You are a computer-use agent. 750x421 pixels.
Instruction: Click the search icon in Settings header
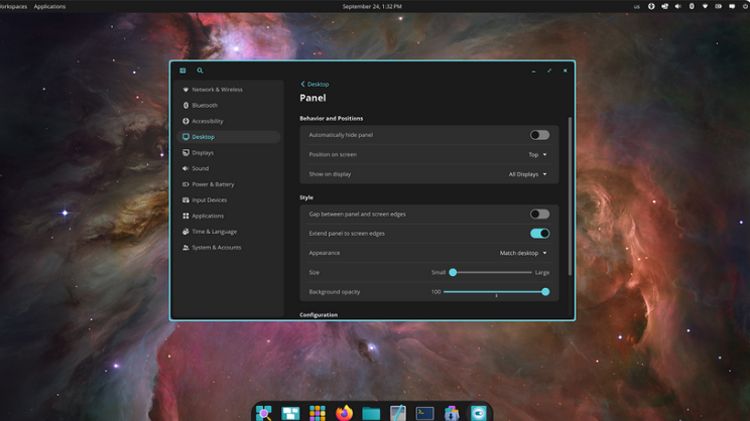coord(200,71)
